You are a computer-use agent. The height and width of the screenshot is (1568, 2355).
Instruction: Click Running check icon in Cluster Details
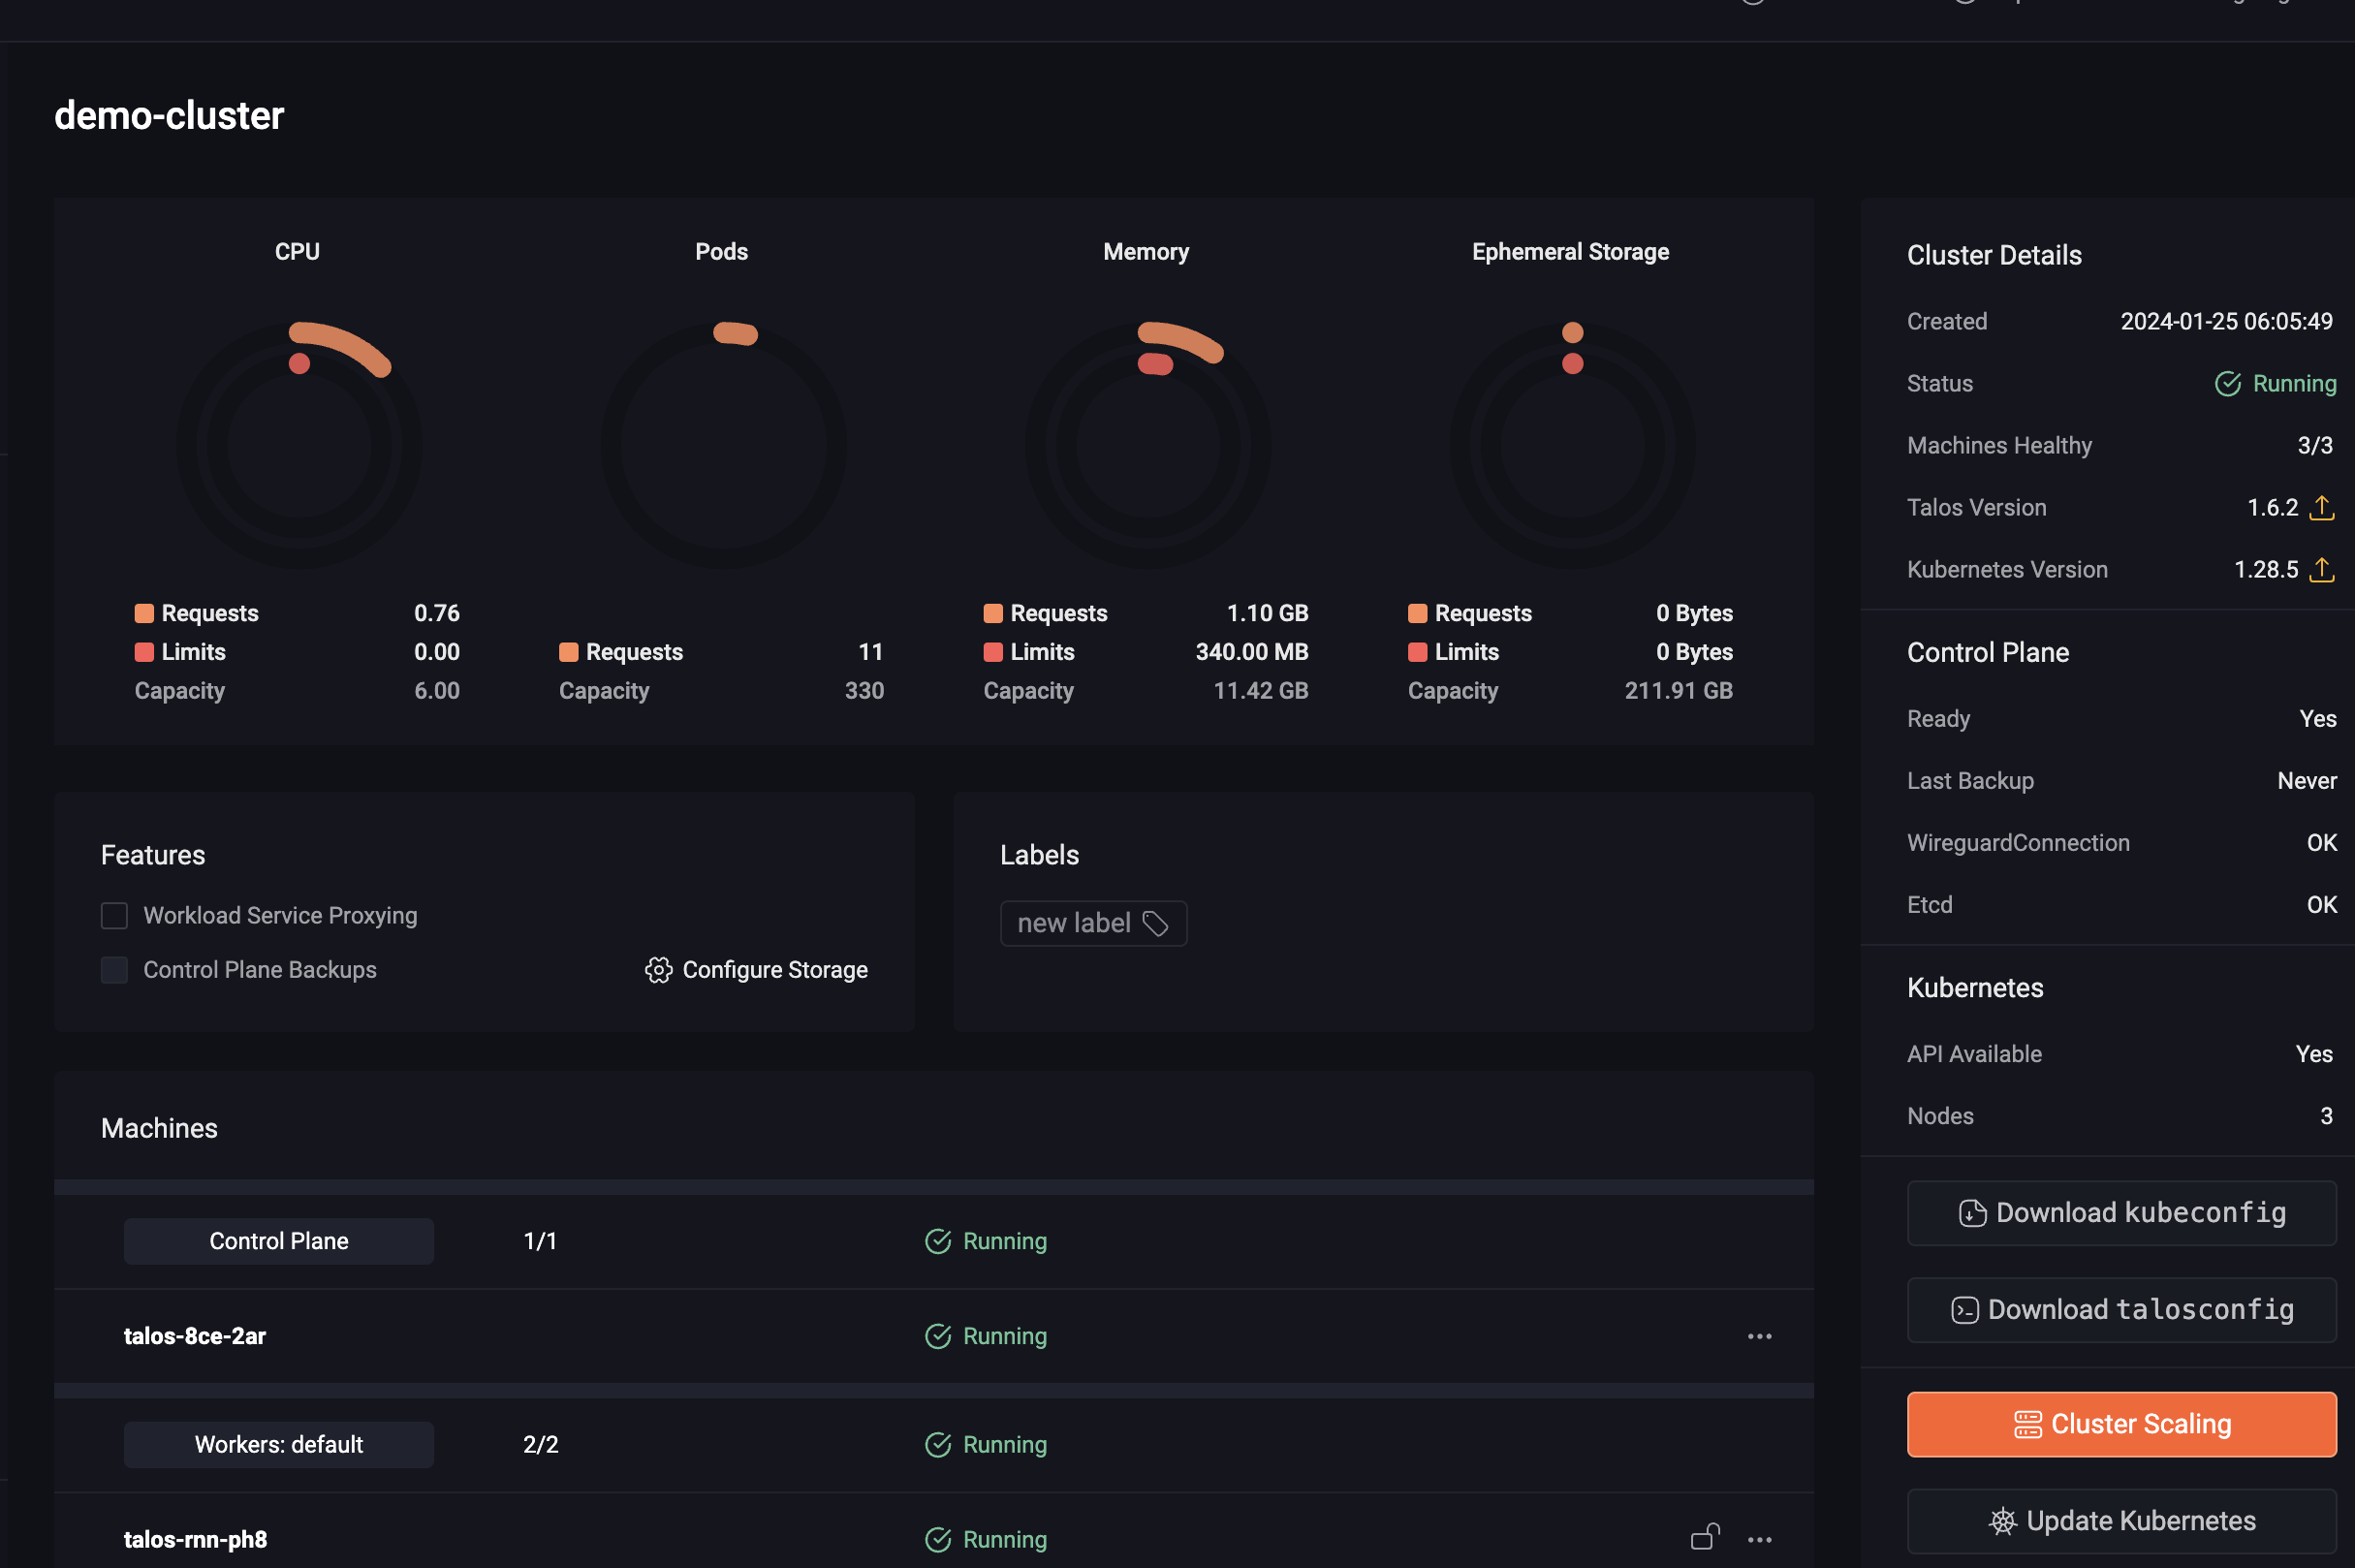[2228, 384]
